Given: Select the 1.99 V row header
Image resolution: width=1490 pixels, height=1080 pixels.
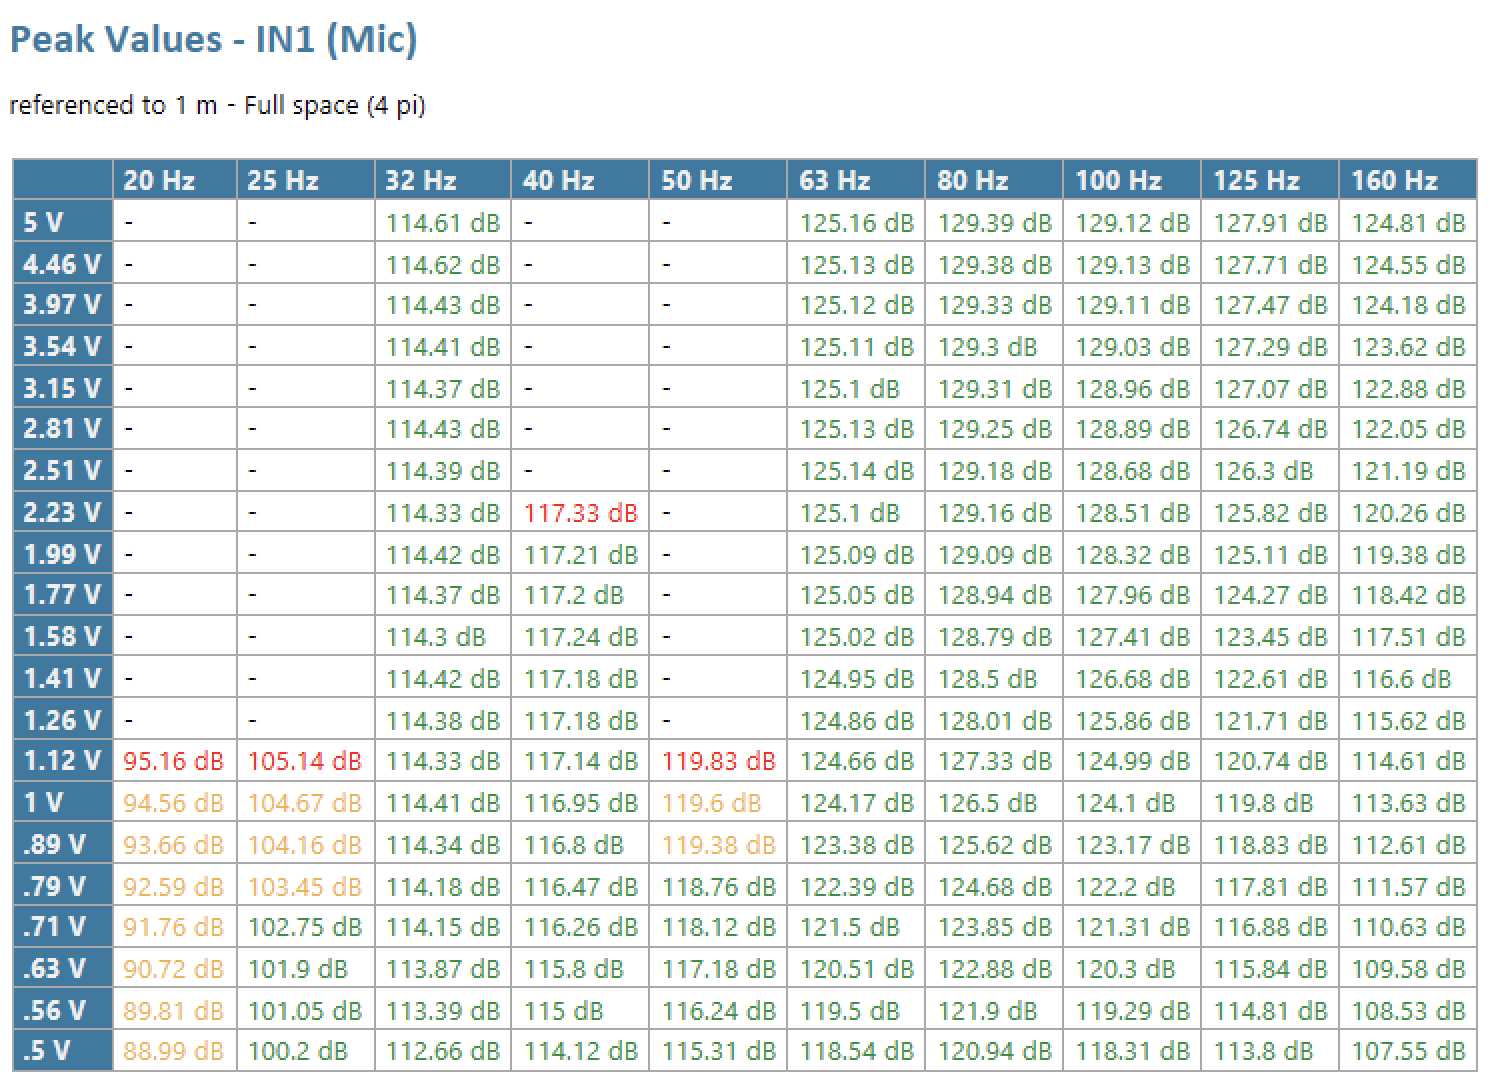Looking at the screenshot, I should [x=62, y=554].
